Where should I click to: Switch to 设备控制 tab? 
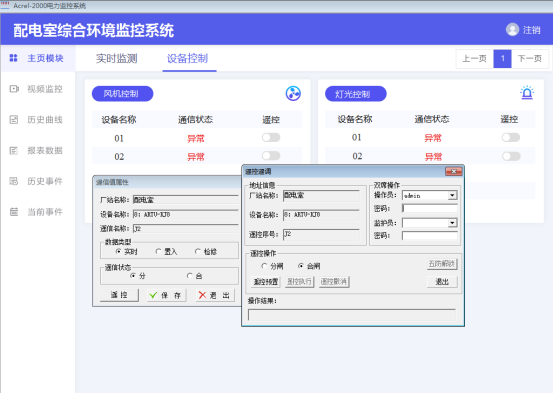(x=188, y=59)
